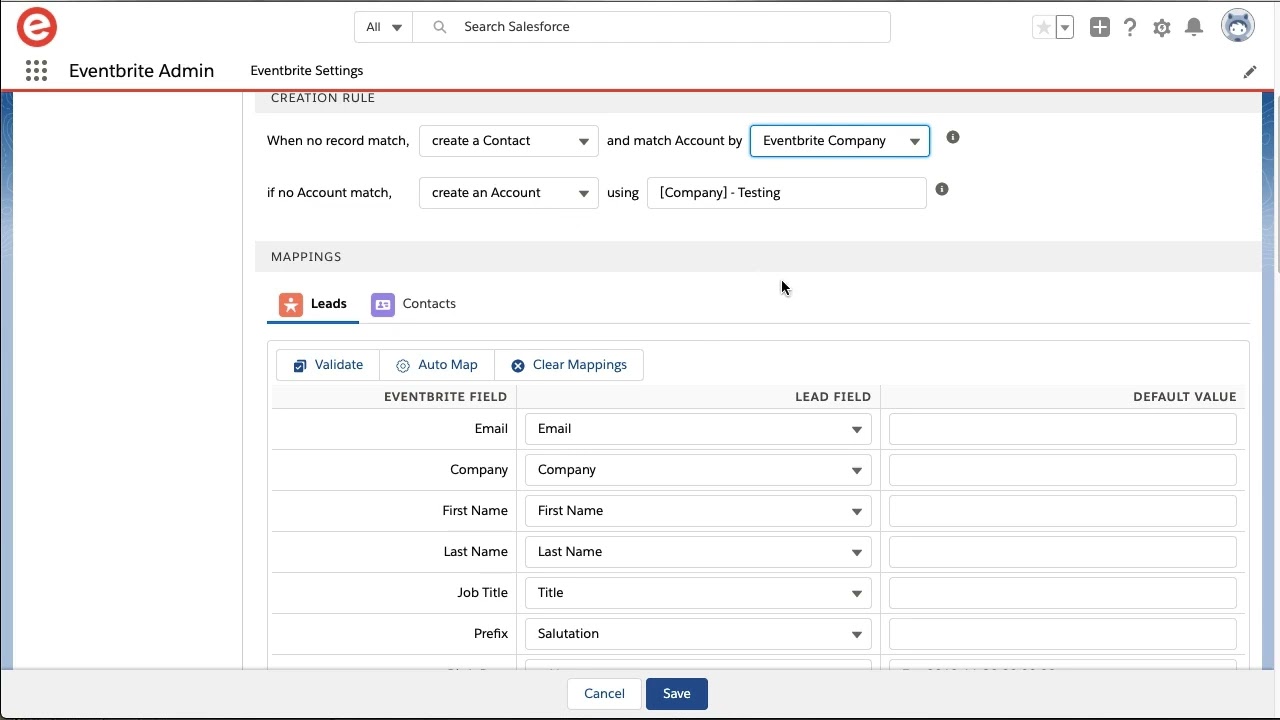Click the Auto Map button

[437, 365]
